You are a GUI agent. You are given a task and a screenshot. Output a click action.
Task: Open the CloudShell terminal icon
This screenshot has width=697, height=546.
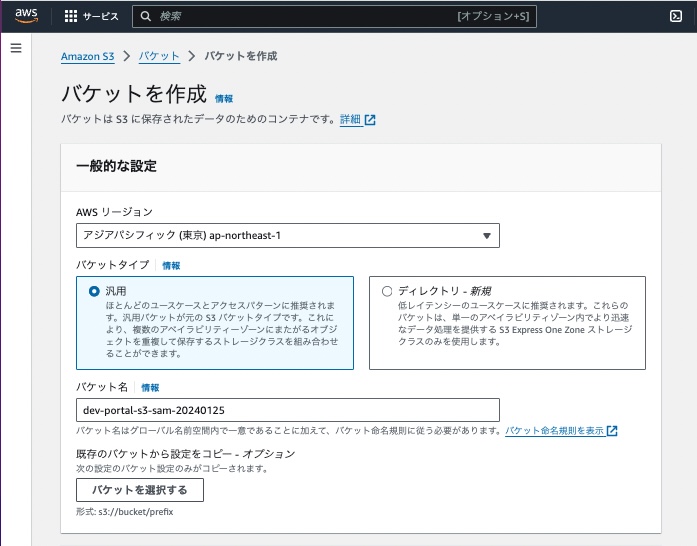coord(676,16)
